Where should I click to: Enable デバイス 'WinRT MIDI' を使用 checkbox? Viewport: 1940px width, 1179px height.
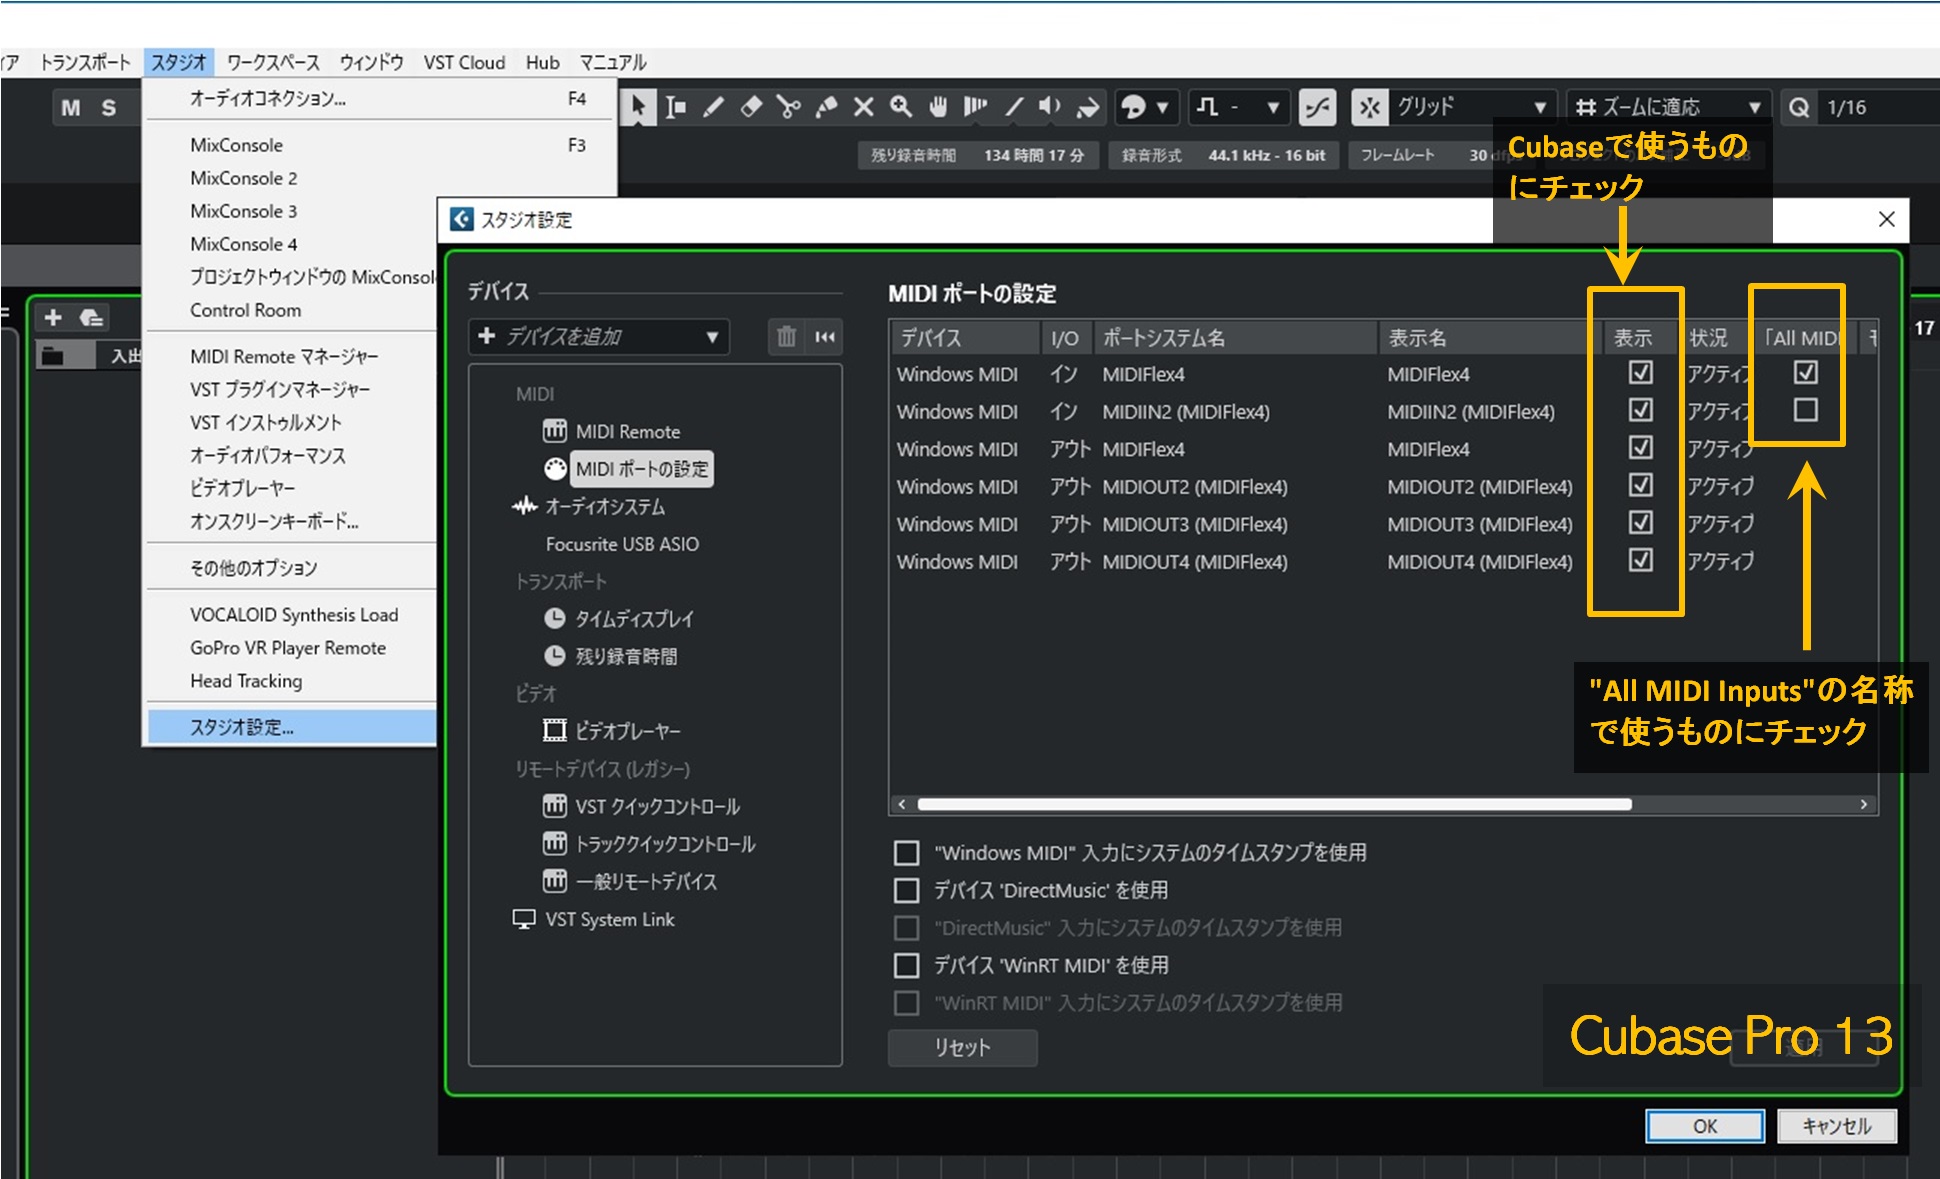point(906,965)
